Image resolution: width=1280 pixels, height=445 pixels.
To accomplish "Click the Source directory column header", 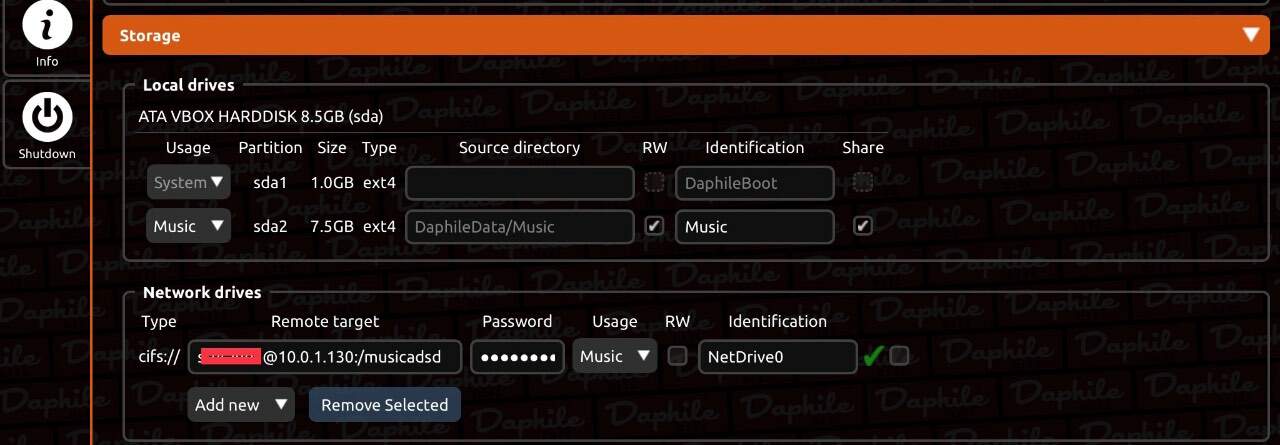I will pos(519,147).
